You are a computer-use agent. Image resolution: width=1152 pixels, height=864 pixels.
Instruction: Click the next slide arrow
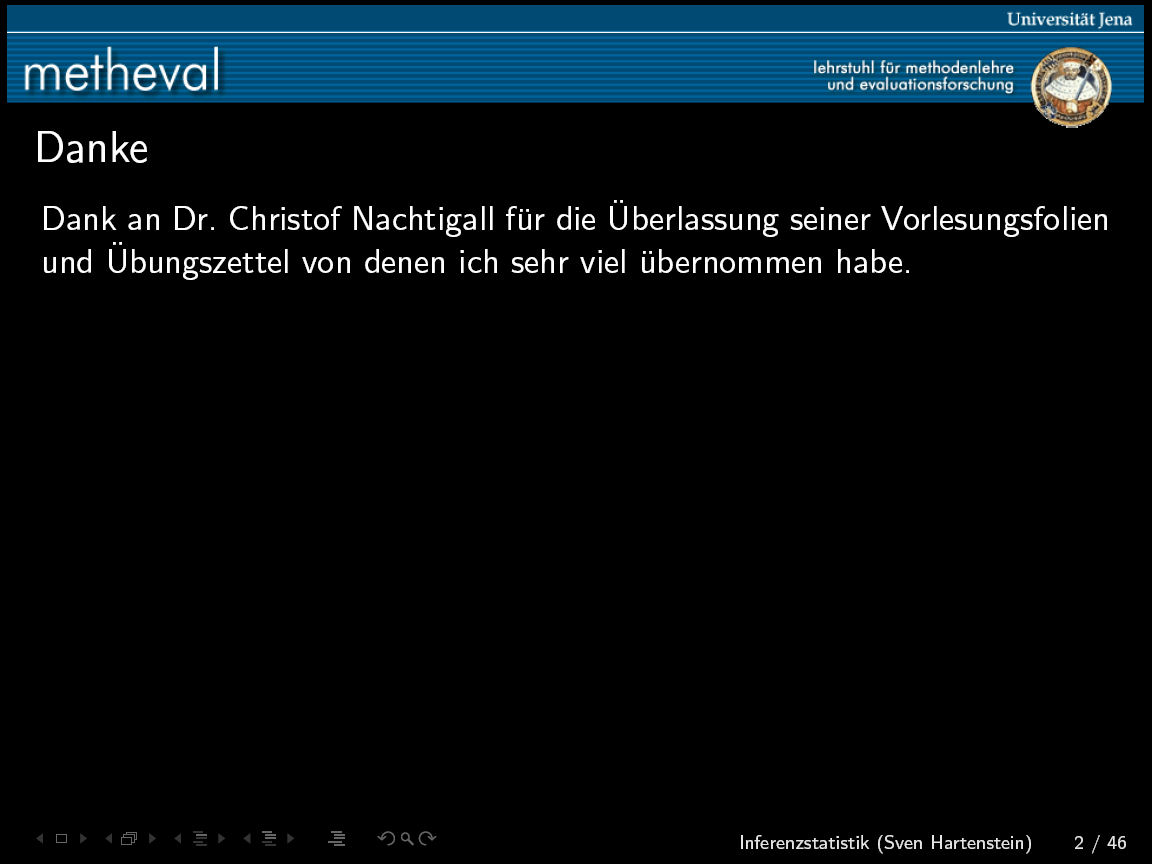[83, 839]
